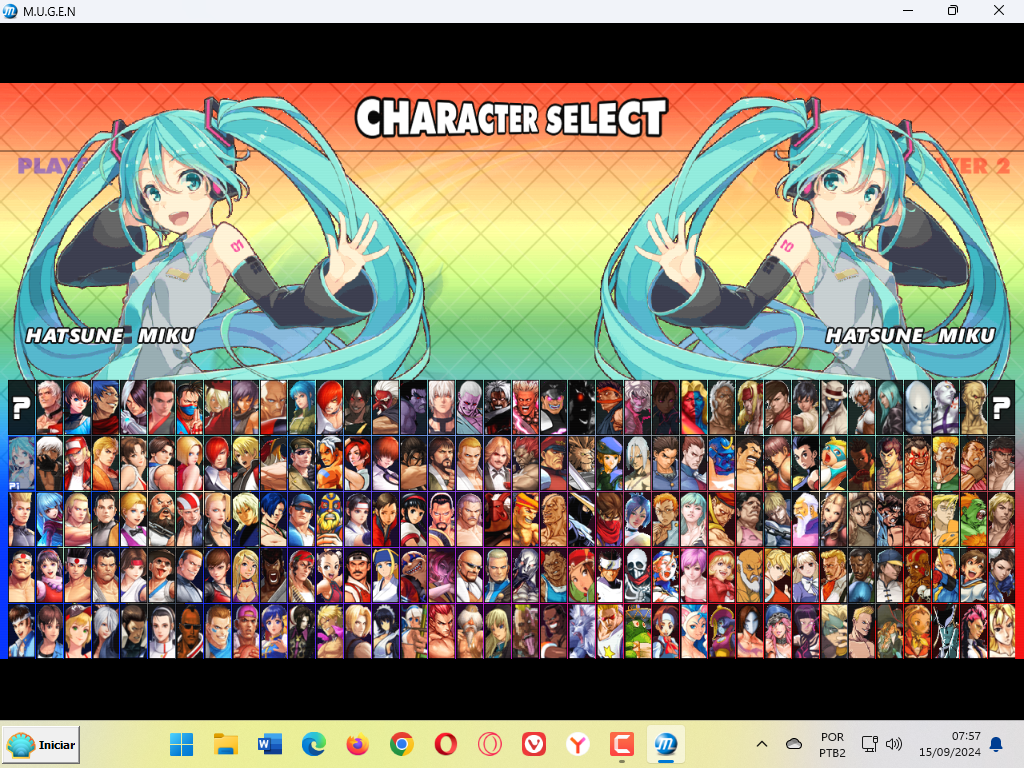Choose Heidern with eyepatch and military cap
Image resolution: width=1024 pixels, height=768 pixels.
[302, 464]
